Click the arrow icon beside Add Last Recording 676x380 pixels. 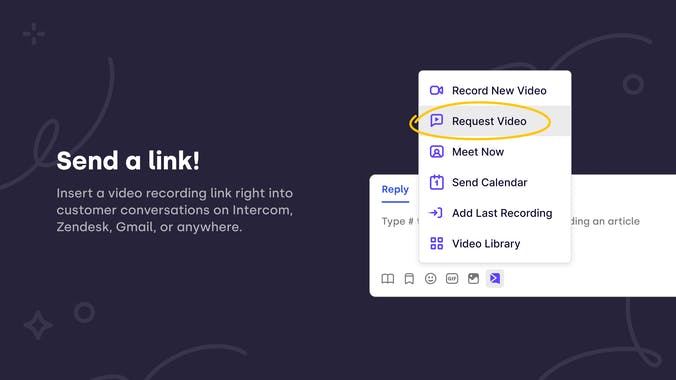tap(435, 213)
